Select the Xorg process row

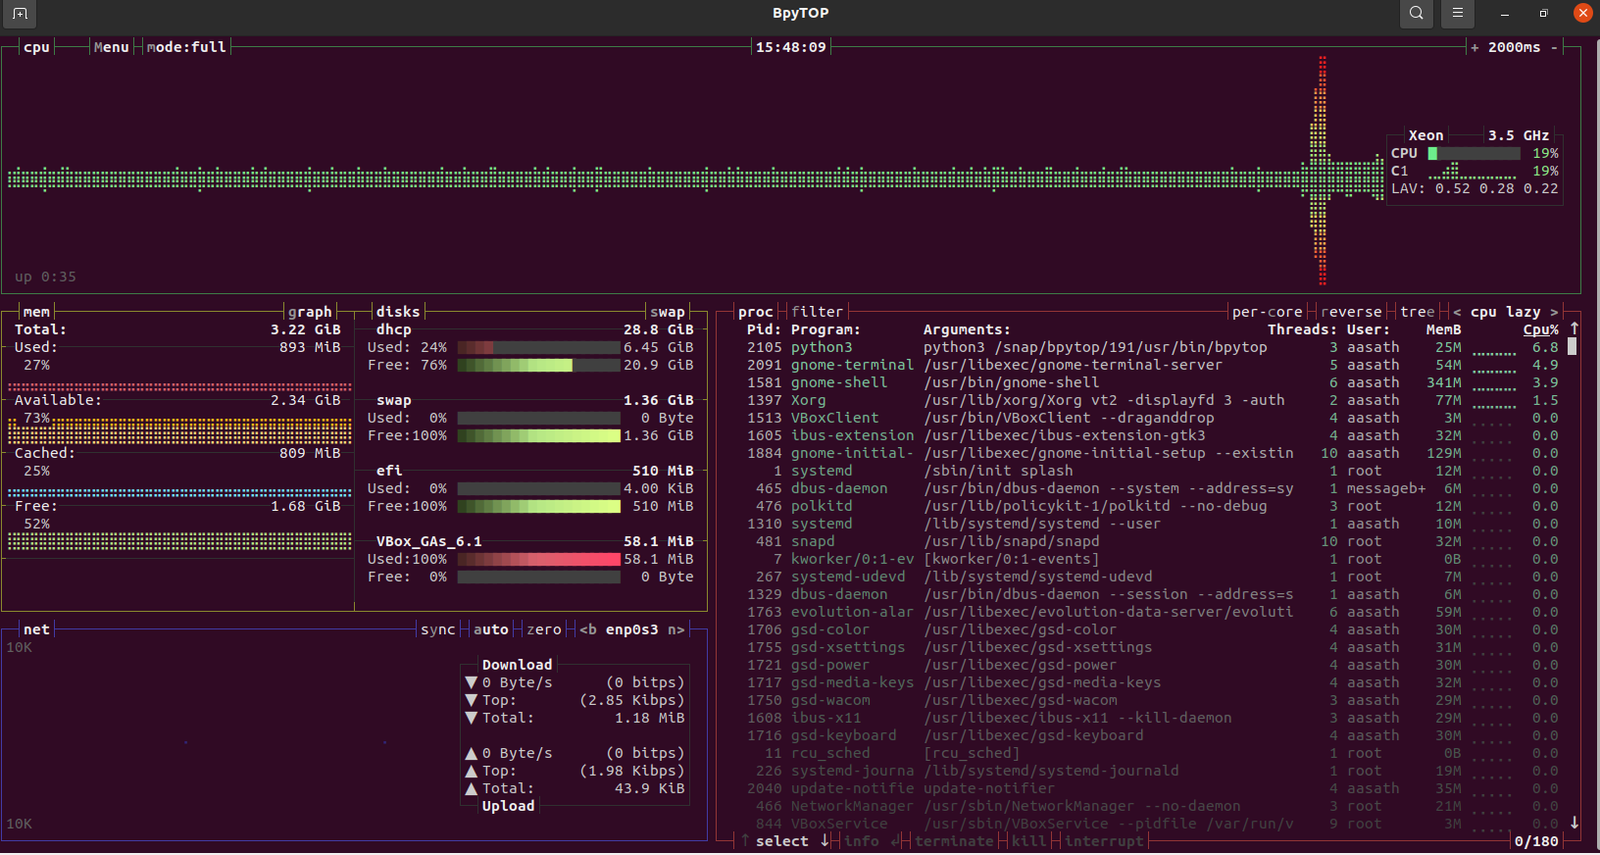click(1153, 400)
